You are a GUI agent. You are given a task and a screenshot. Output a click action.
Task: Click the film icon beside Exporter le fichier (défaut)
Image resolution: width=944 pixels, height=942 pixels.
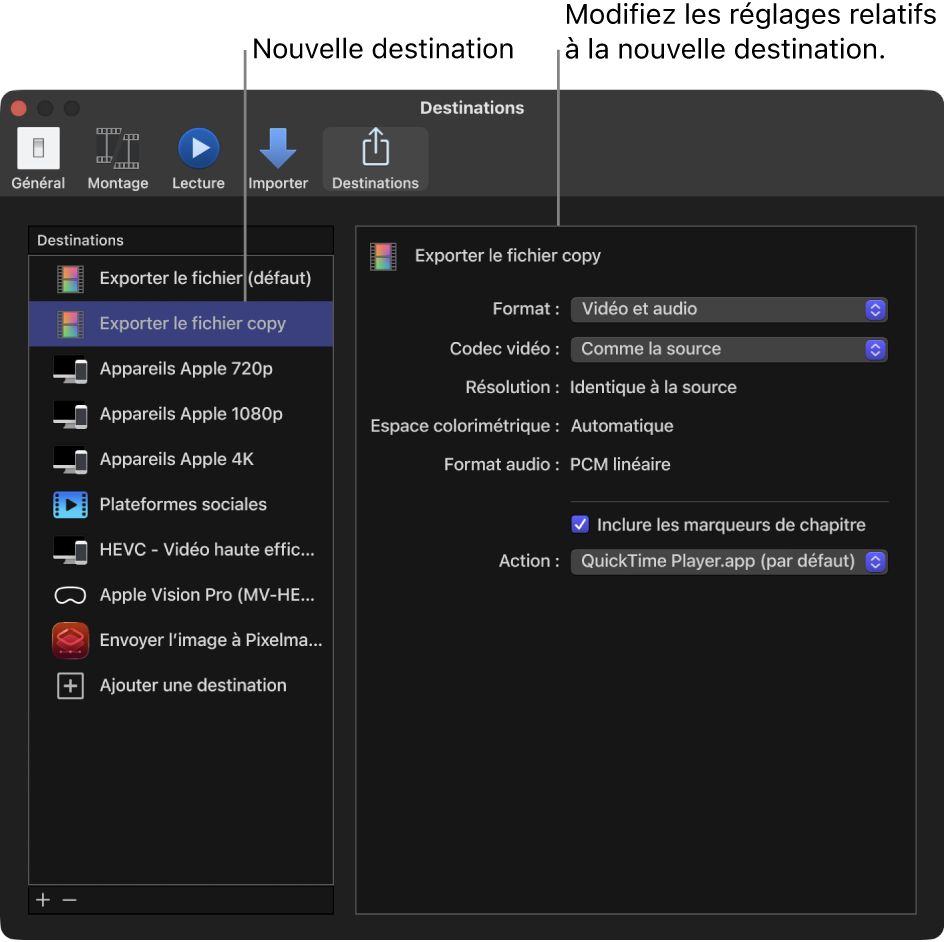pos(70,279)
